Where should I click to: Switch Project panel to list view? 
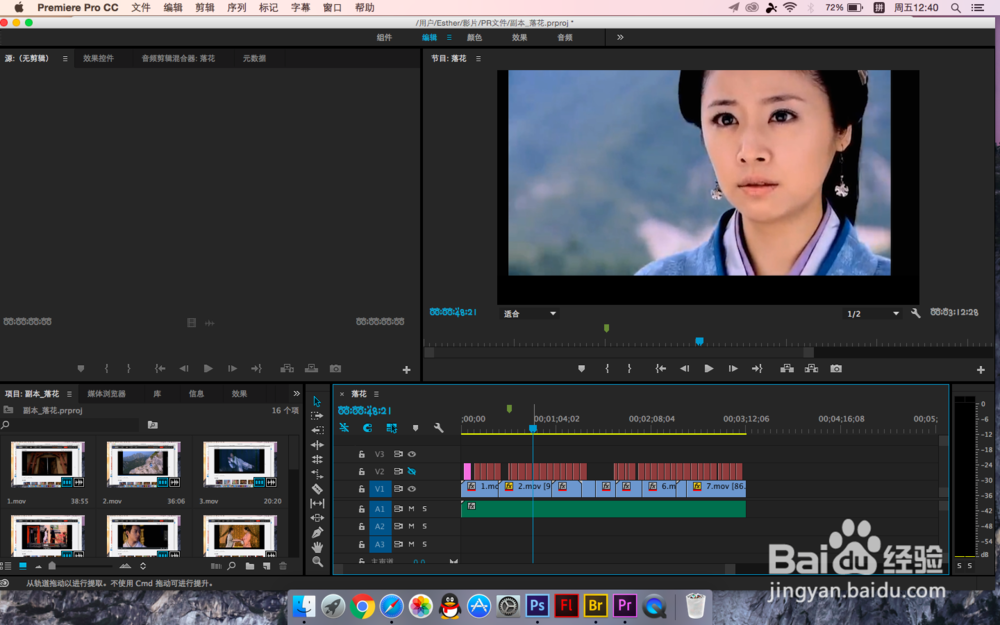(8, 566)
